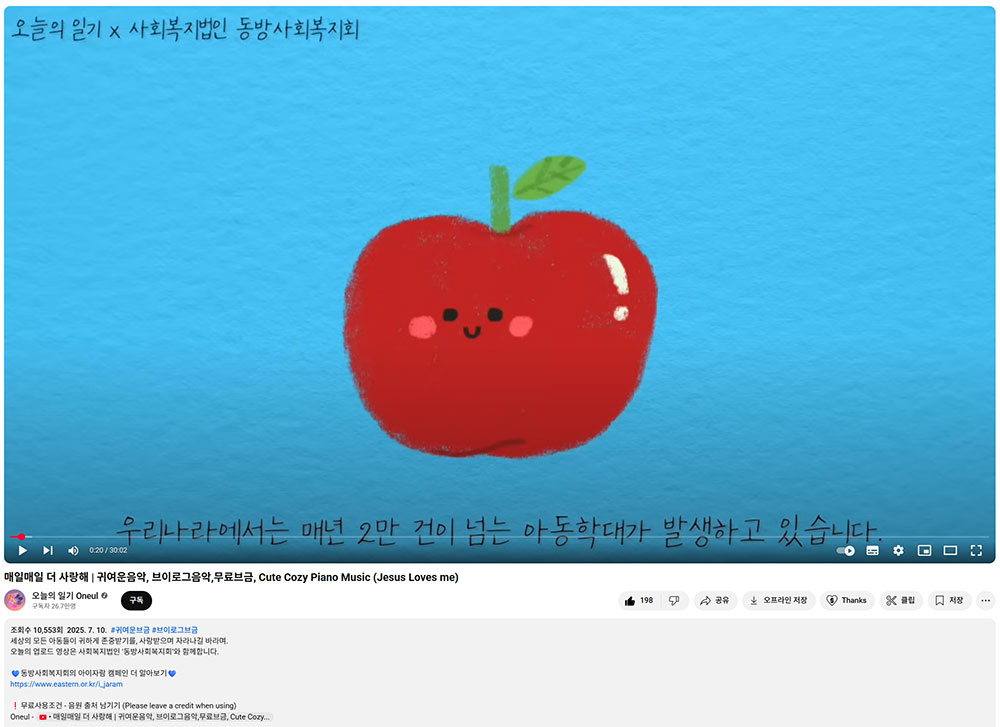Enter fullscreen mode
1000x727 pixels.
(976, 550)
